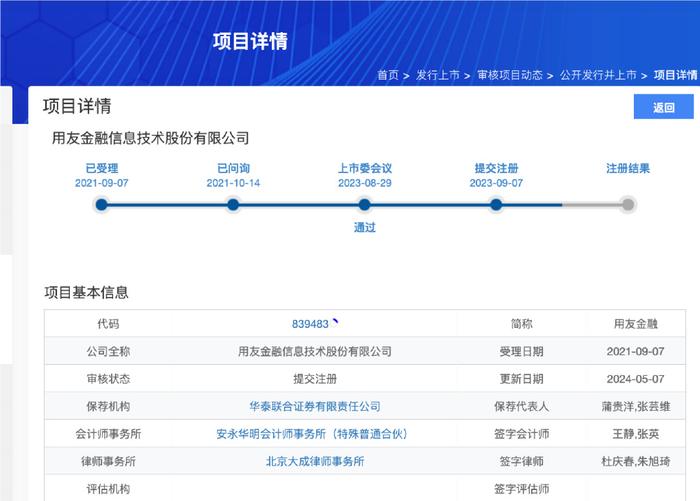Go to the 发行上市 breadcrumb
Viewport: 700px width, 501px height.
pyautogui.click(x=438, y=75)
